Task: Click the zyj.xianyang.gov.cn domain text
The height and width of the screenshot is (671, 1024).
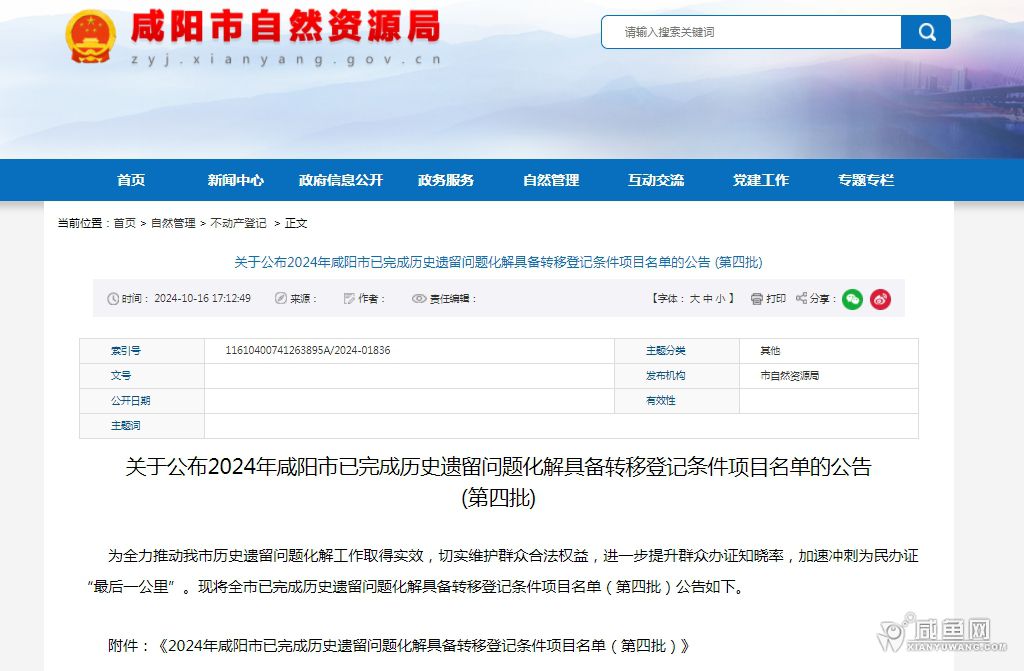Action: click(286, 59)
